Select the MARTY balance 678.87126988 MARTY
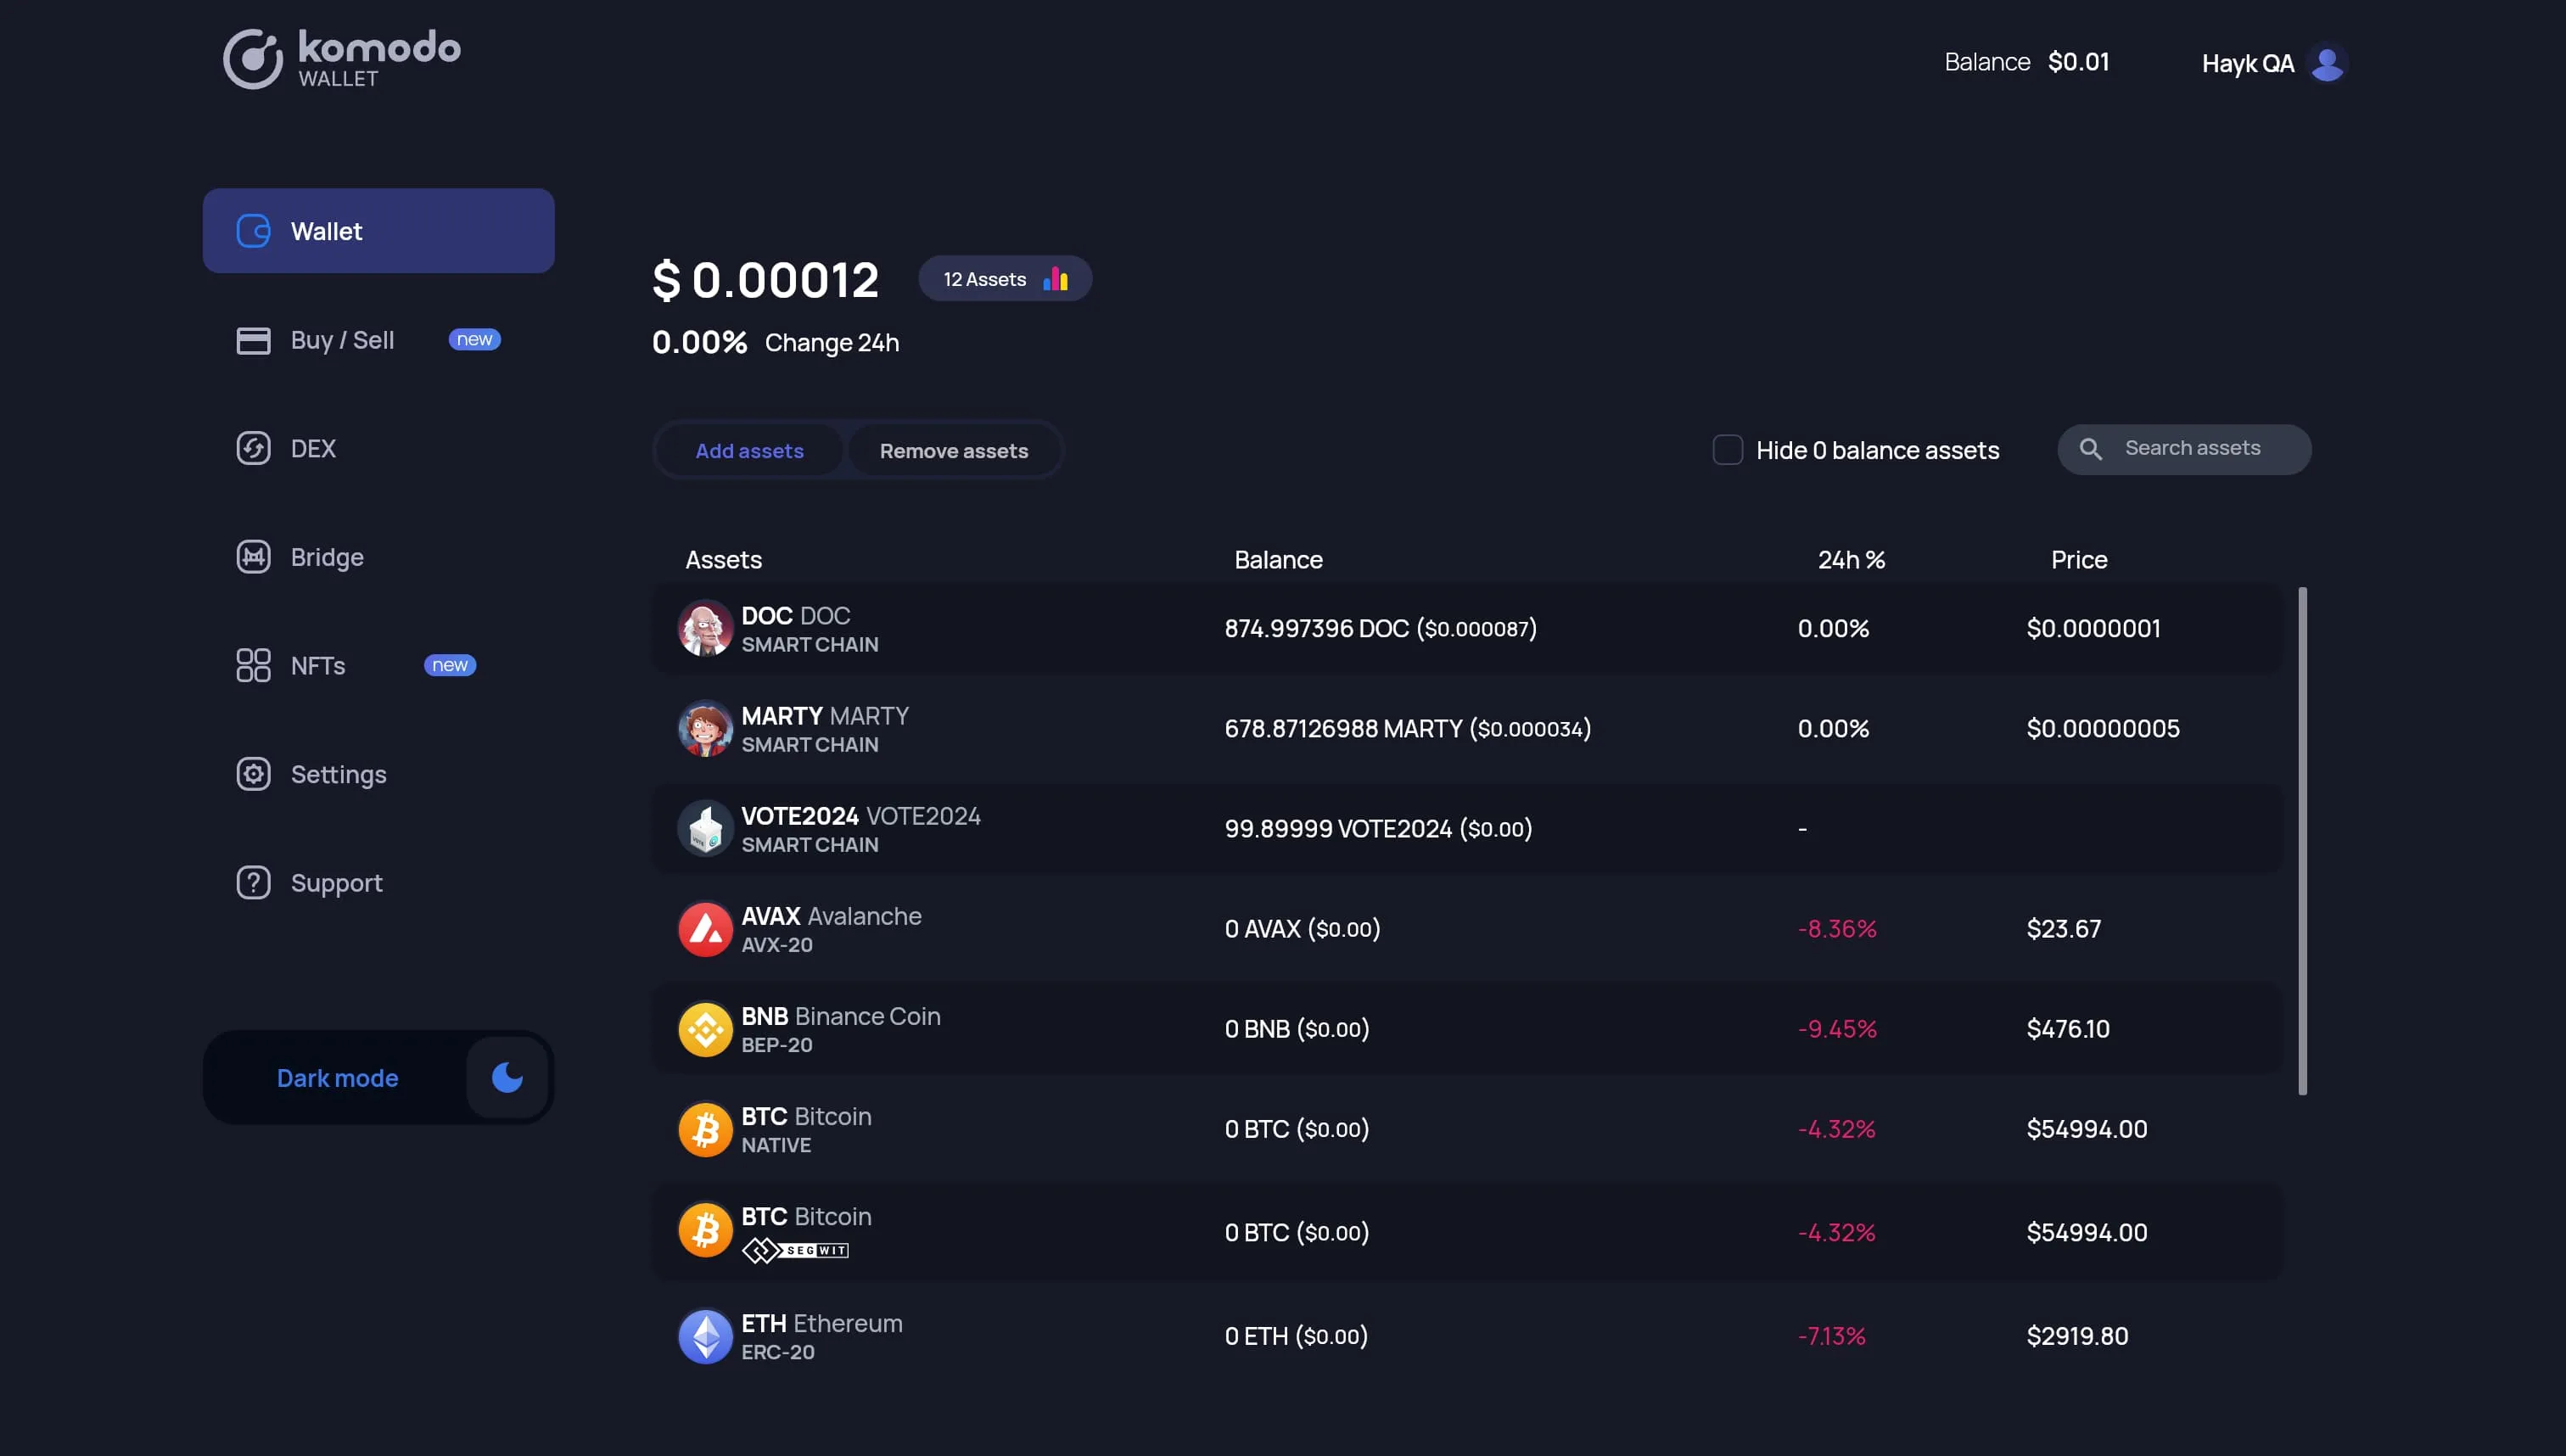 click(x=1407, y=728)
